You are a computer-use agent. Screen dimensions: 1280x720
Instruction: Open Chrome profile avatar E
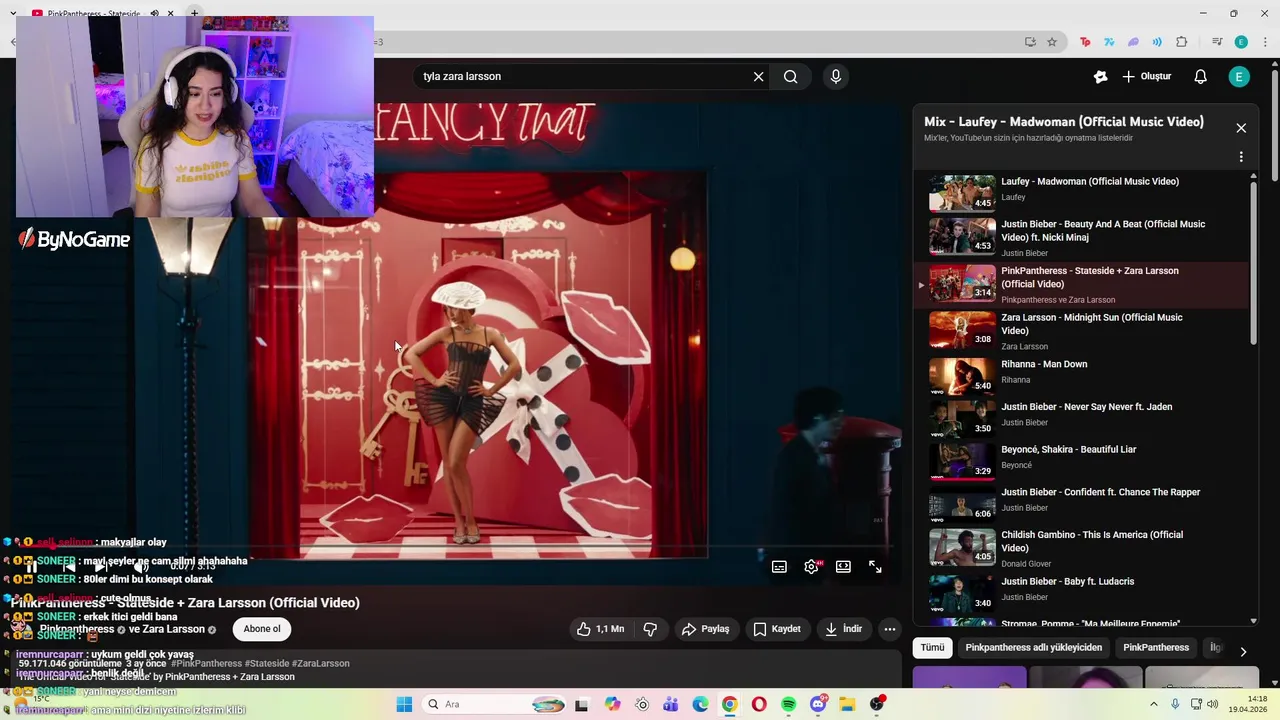pyautogui.click(x=1241, y=42)
